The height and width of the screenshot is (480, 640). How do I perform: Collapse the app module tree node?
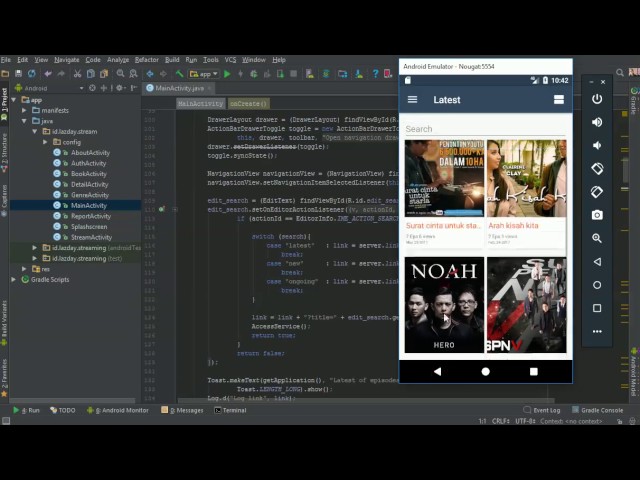(14, 100)
